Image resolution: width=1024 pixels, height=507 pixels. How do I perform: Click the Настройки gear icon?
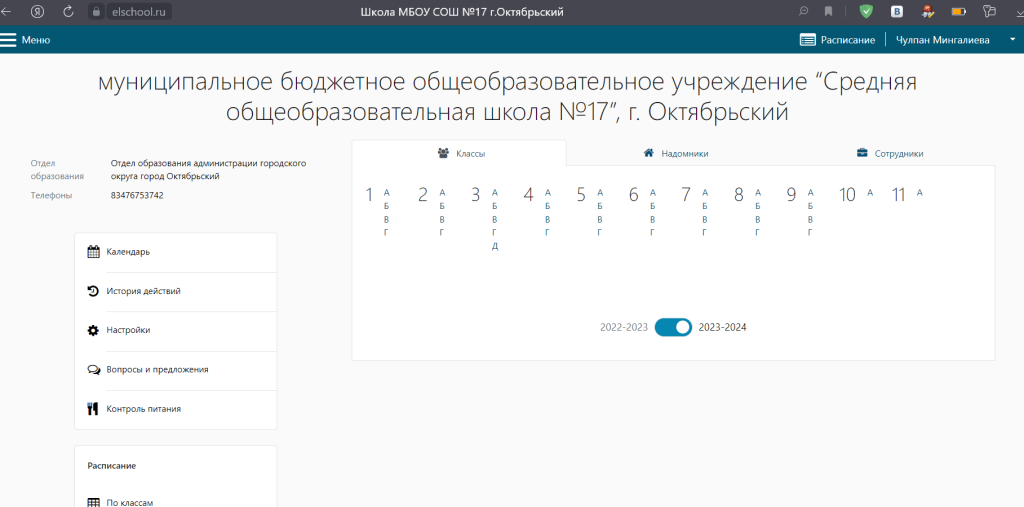(x=93, y=331)
